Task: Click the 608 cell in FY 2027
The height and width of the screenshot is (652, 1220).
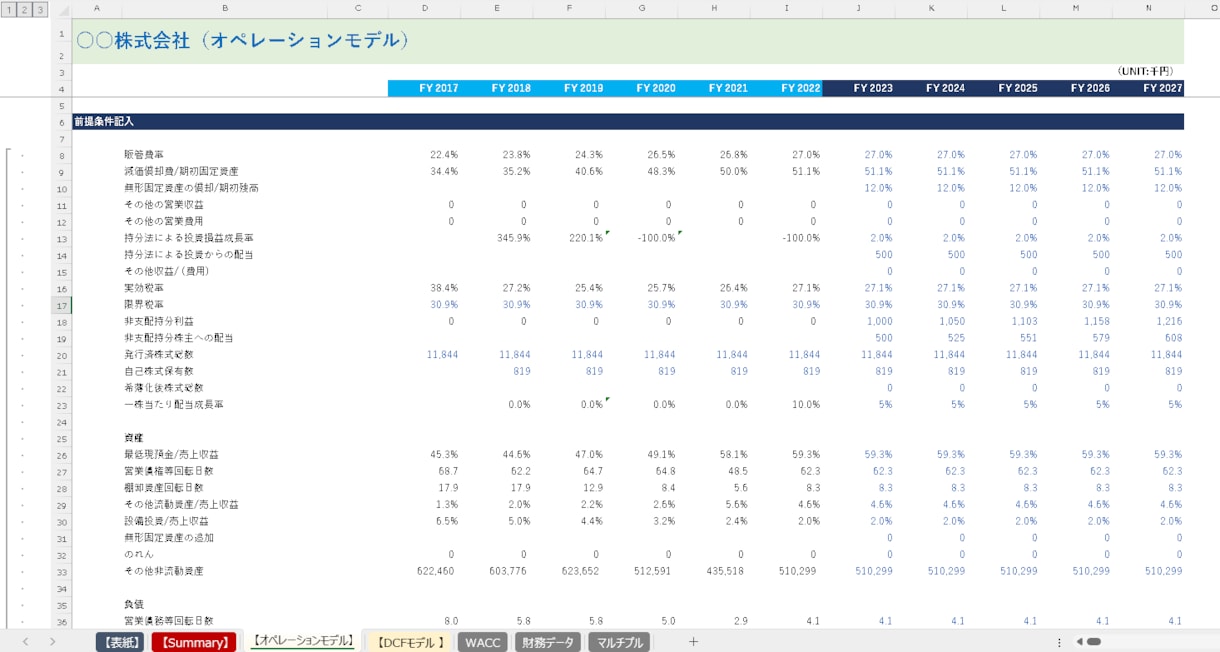Action: [1172, 338]
